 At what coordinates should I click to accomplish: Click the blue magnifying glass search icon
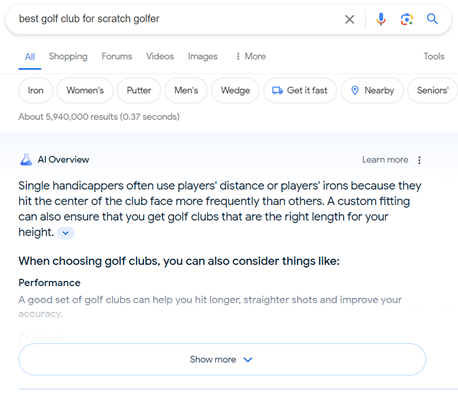click(x=432, y=19)
